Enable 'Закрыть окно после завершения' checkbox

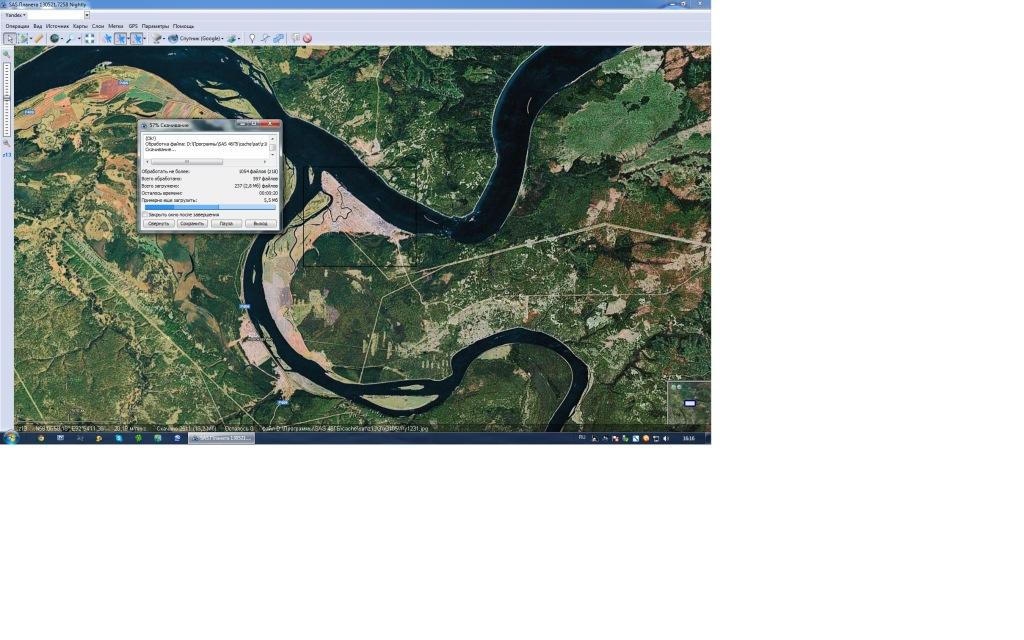tap(145, 214)
